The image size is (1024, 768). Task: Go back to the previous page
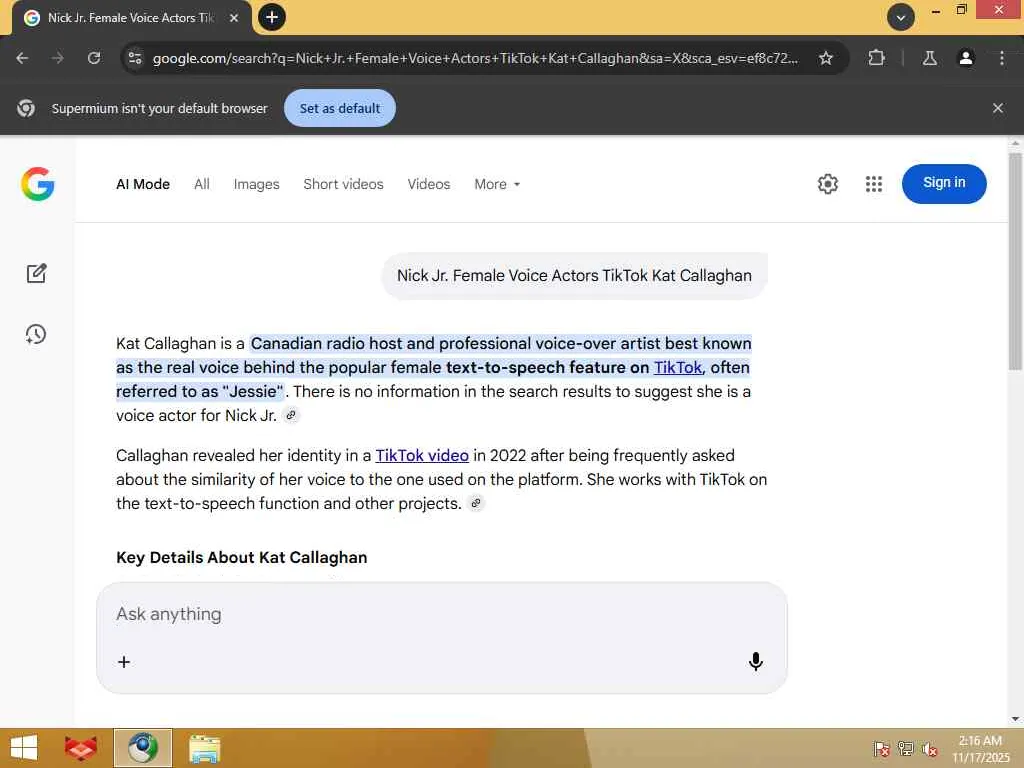pos(22,58)
